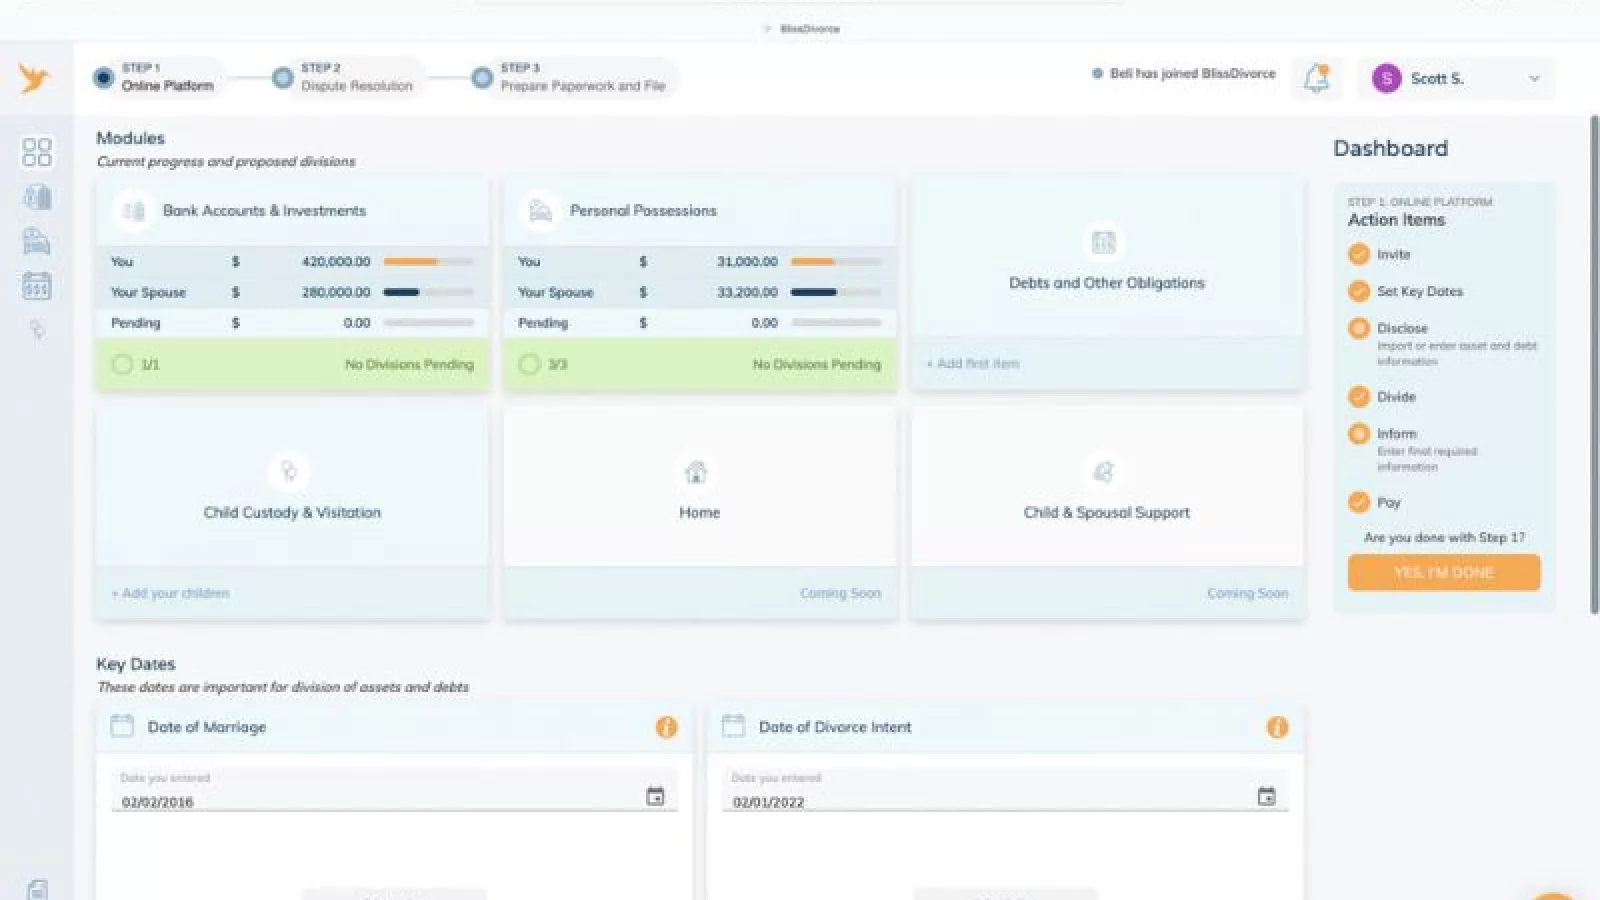This screenshot has height=900, width=1600.
Task: Toggle the Pay action item check
Action: tap(1358, 502)
